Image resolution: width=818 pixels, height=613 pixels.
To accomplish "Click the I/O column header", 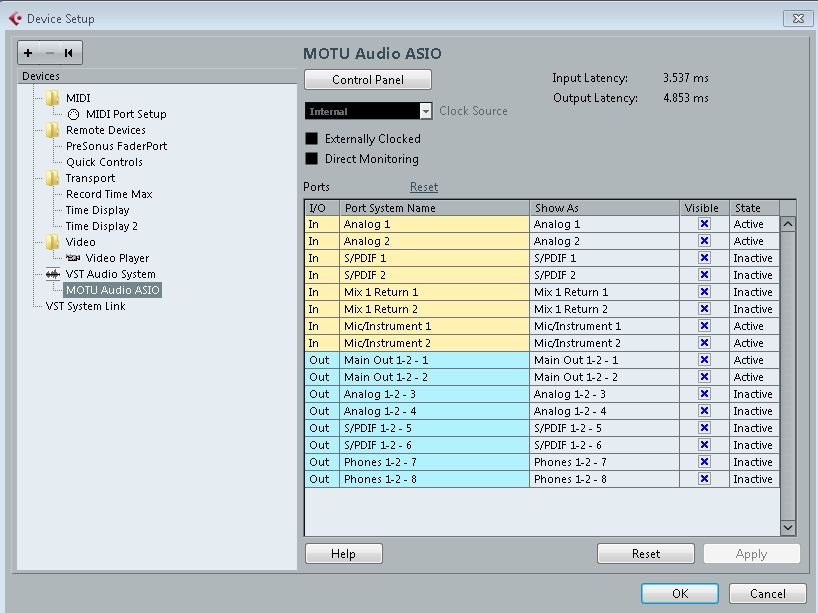I will tap(322, 208).
